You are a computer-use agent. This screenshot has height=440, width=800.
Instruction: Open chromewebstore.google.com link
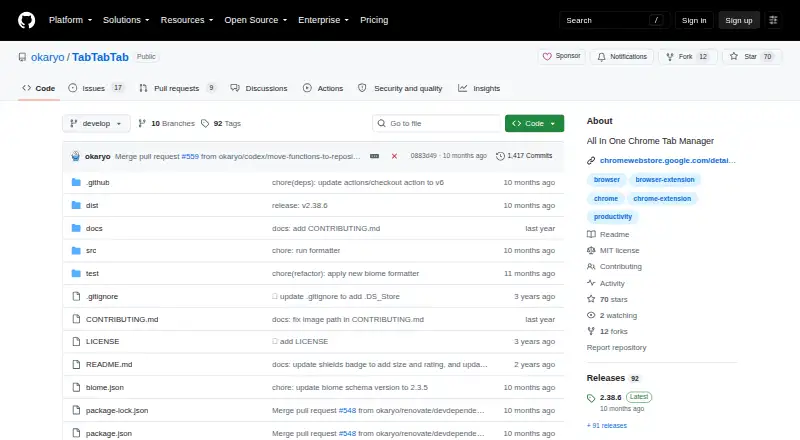pyautogui.click(x=667, y=160)
